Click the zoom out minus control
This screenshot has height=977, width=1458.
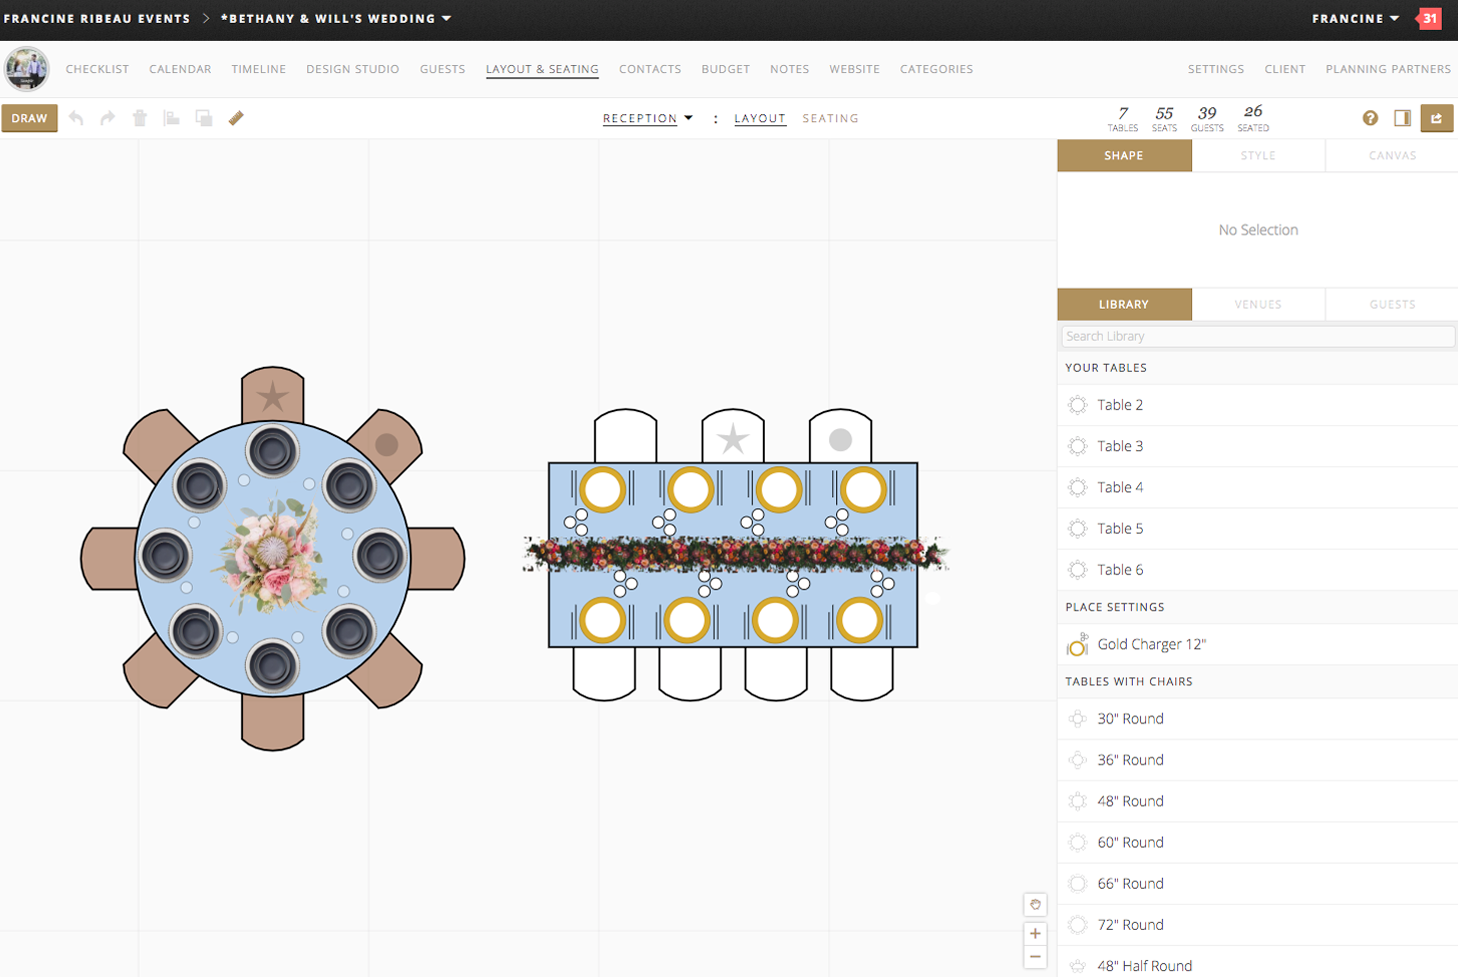point(1035,956)
